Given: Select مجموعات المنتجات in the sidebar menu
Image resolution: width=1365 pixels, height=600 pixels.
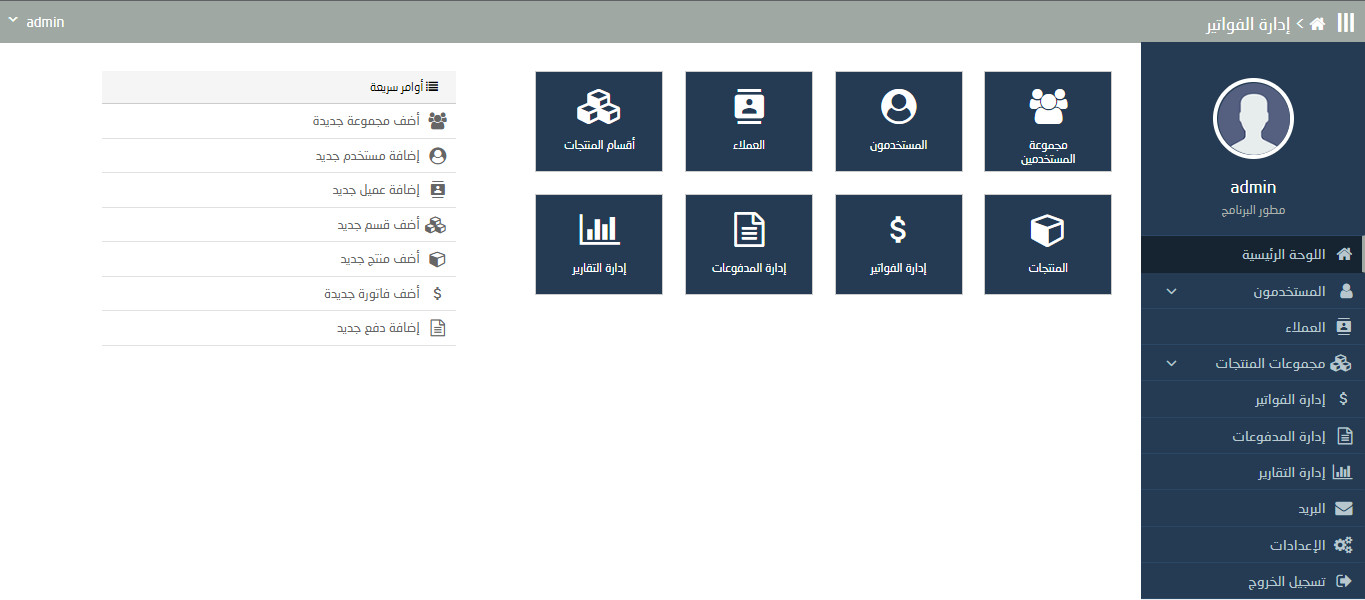Looking at the screenshot, I should click(1252, 363).
